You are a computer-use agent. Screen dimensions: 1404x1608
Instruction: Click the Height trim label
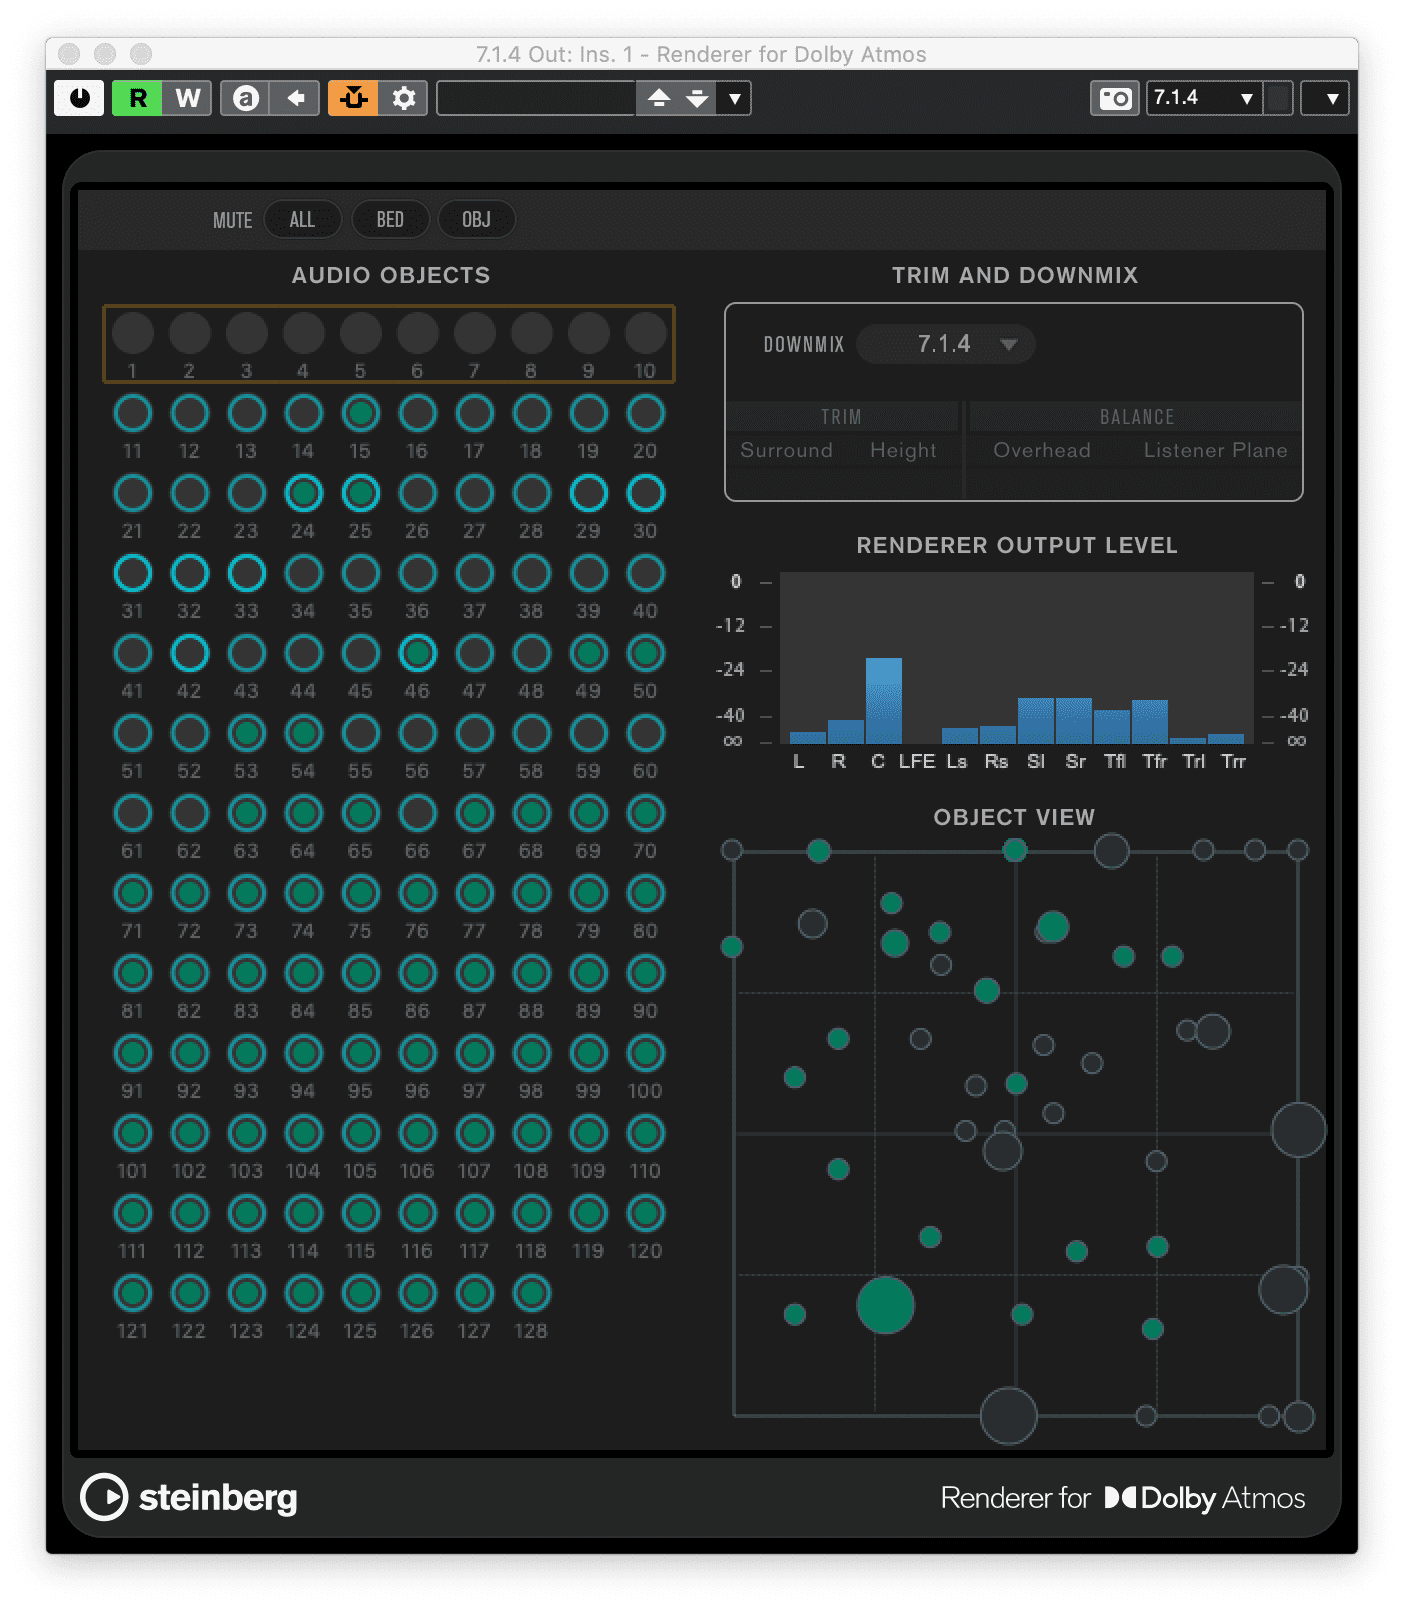[903, 450]
